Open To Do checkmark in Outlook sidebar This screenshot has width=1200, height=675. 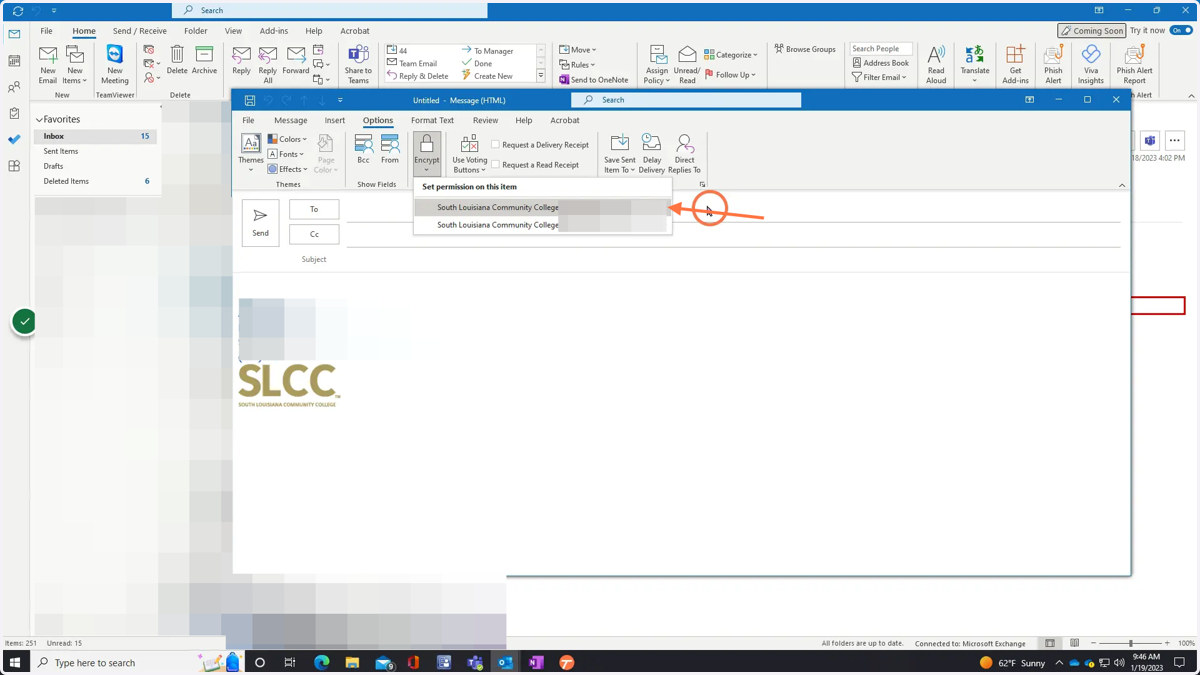coord(14,140)
